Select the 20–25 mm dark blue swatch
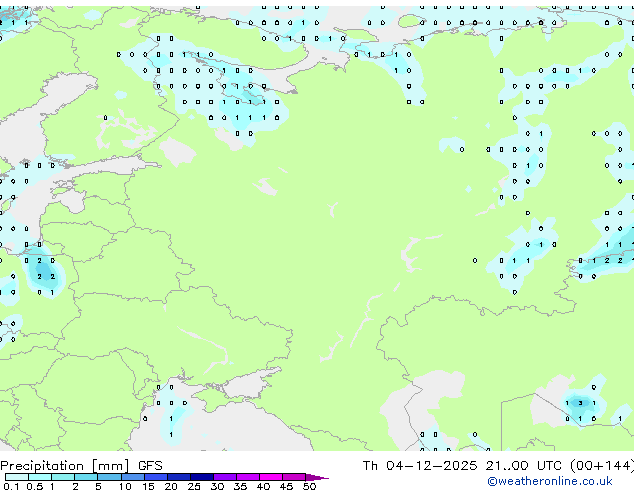634x490 pixels. pos(179,477)
